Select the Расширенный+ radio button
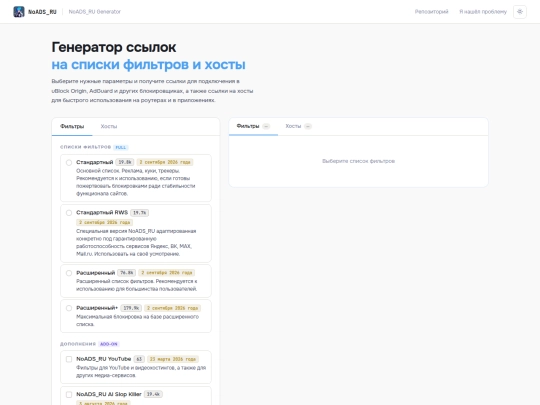 pos(69,308)
